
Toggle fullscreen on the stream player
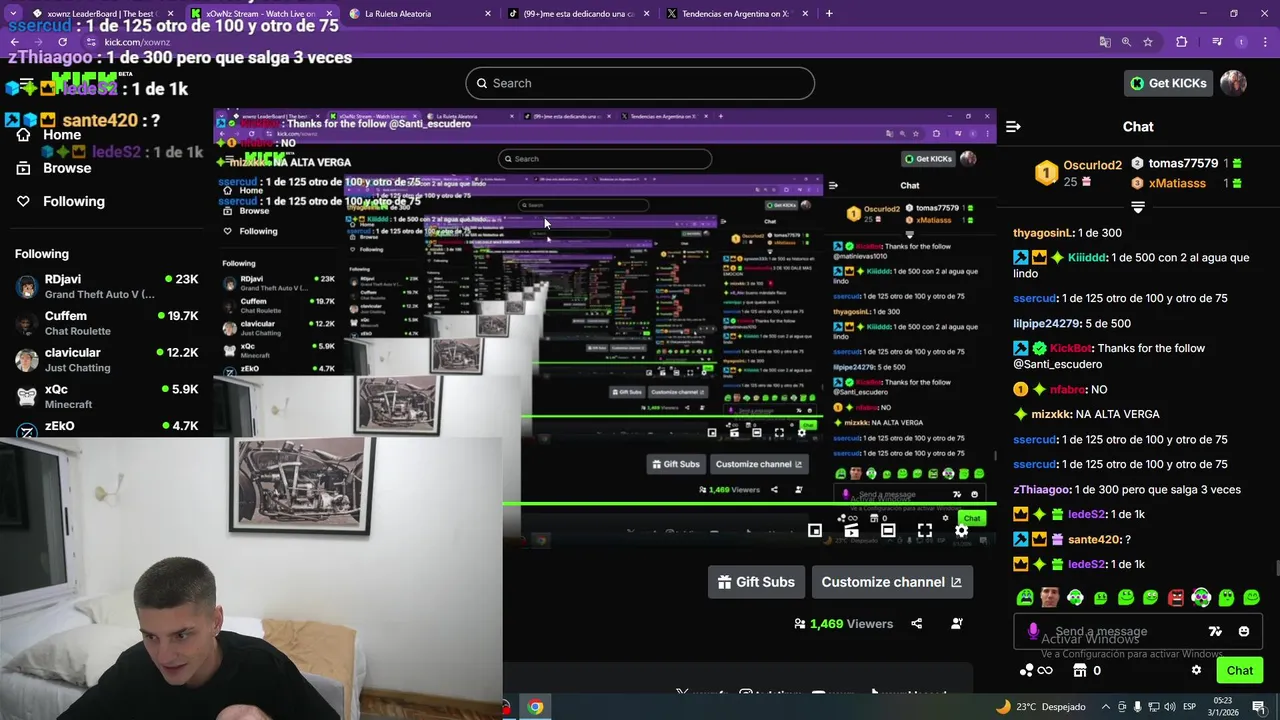coord(924,531)
